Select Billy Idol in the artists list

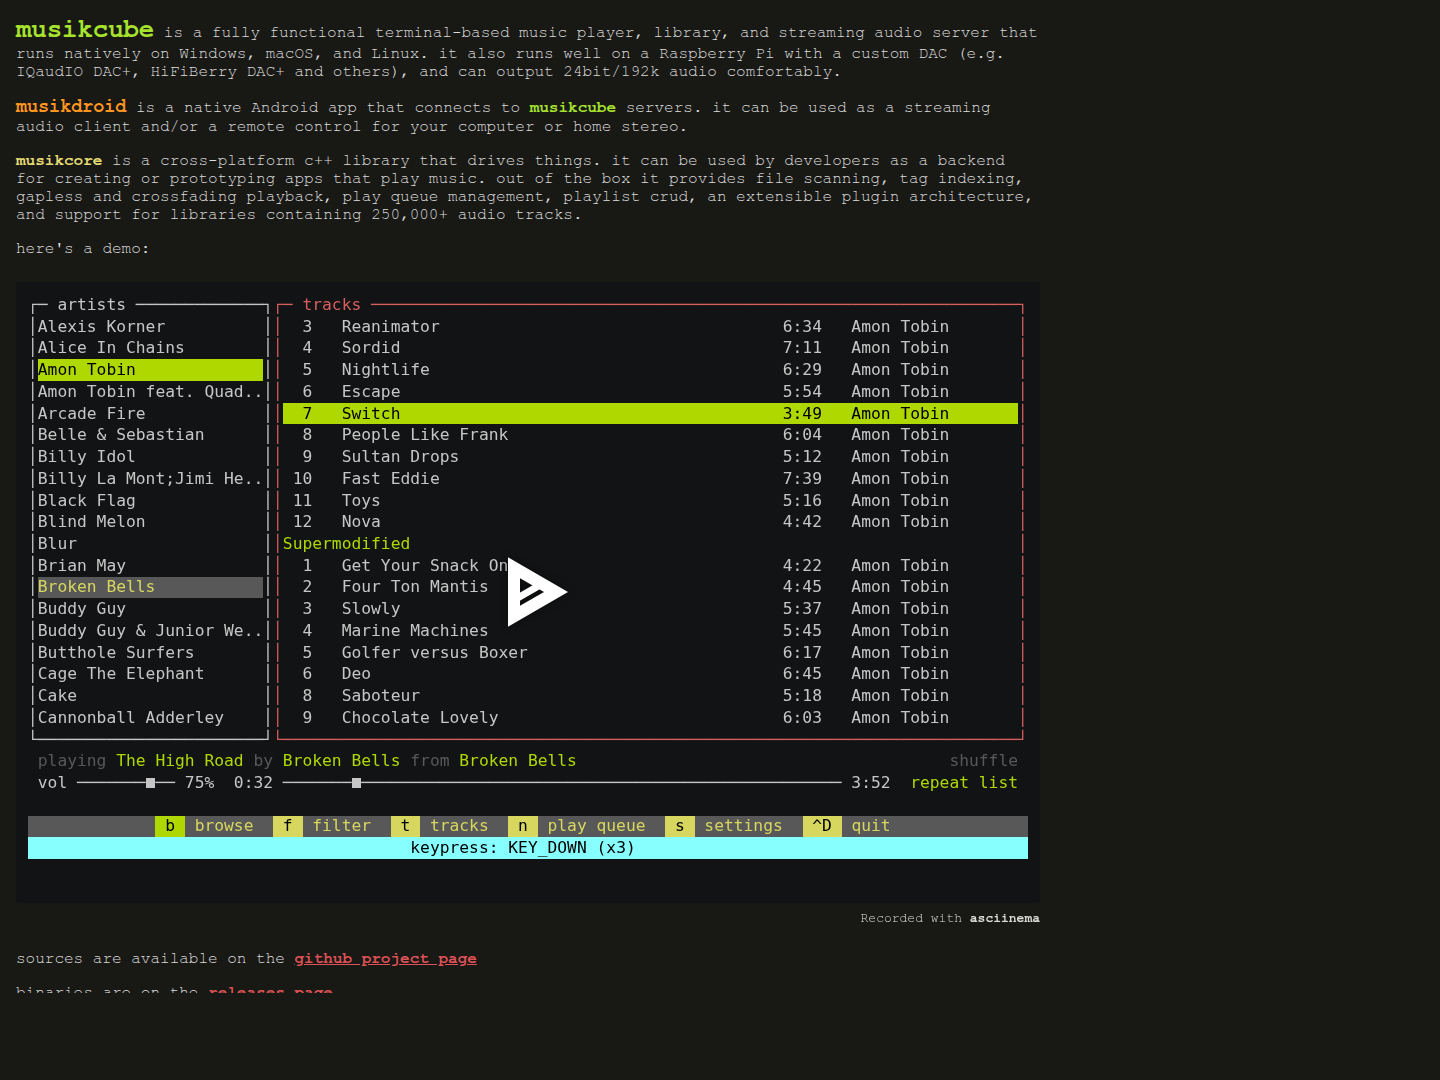150,457
